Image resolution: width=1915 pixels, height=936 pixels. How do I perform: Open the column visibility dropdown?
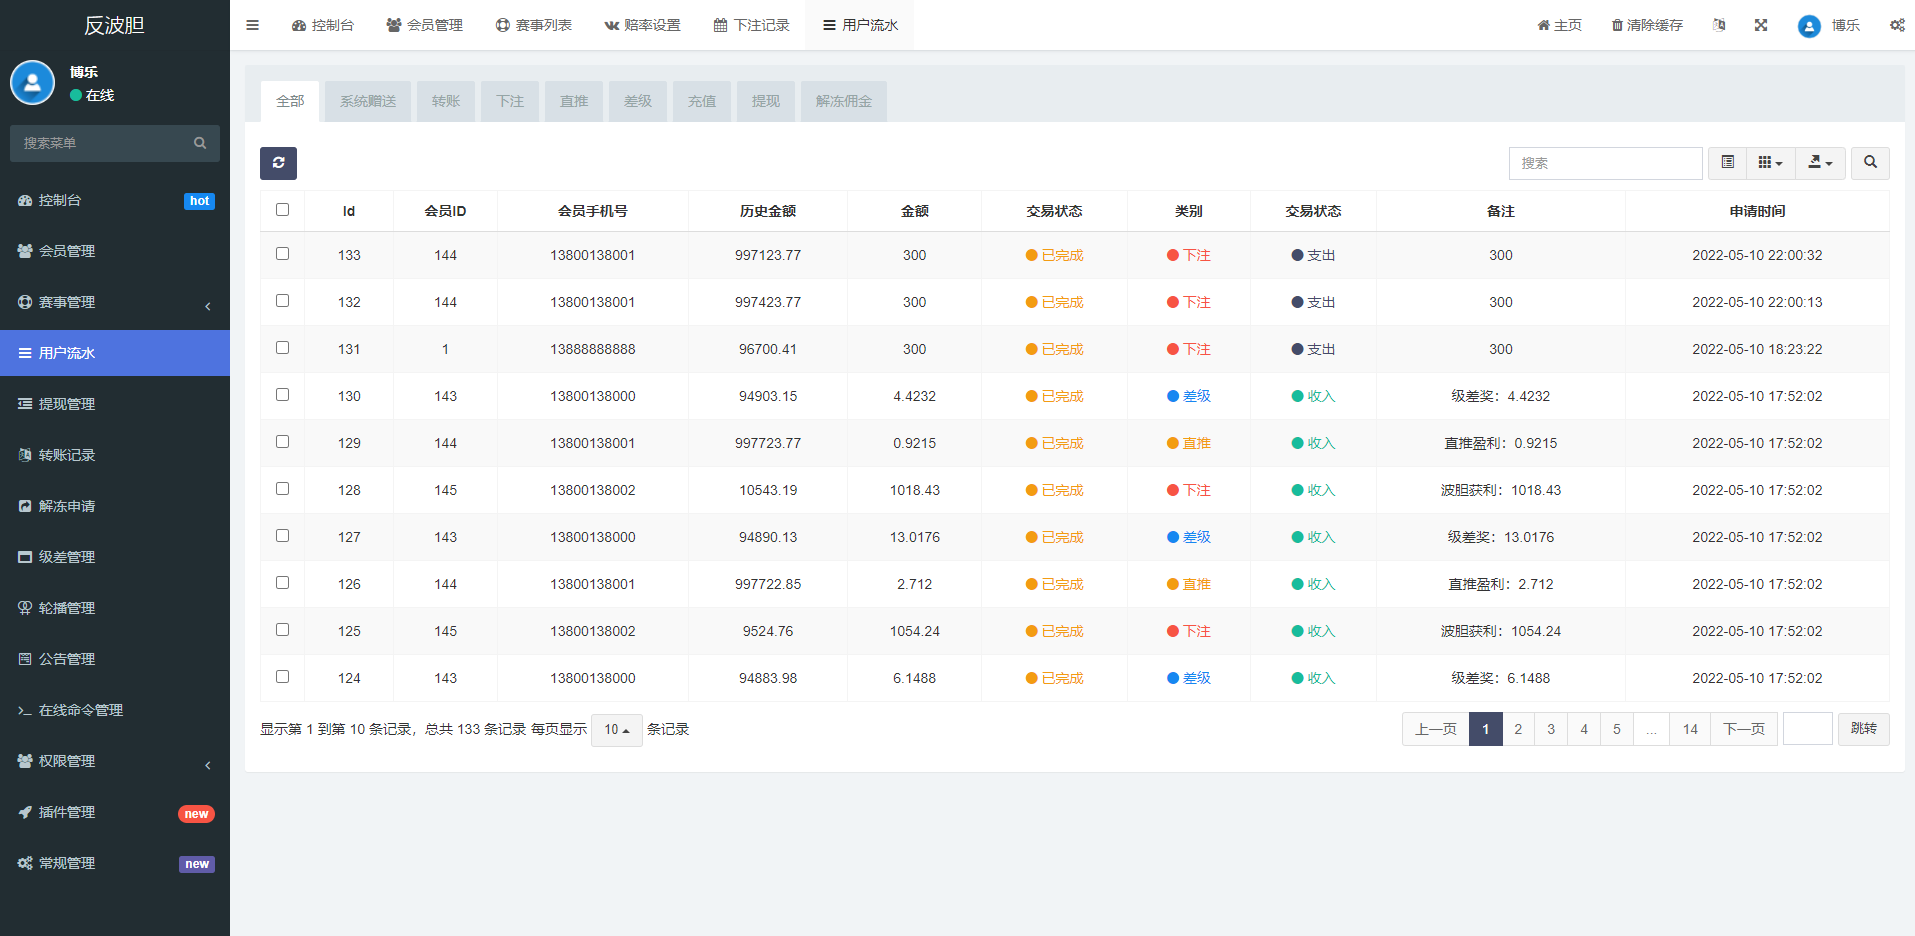coord(1771,163)
